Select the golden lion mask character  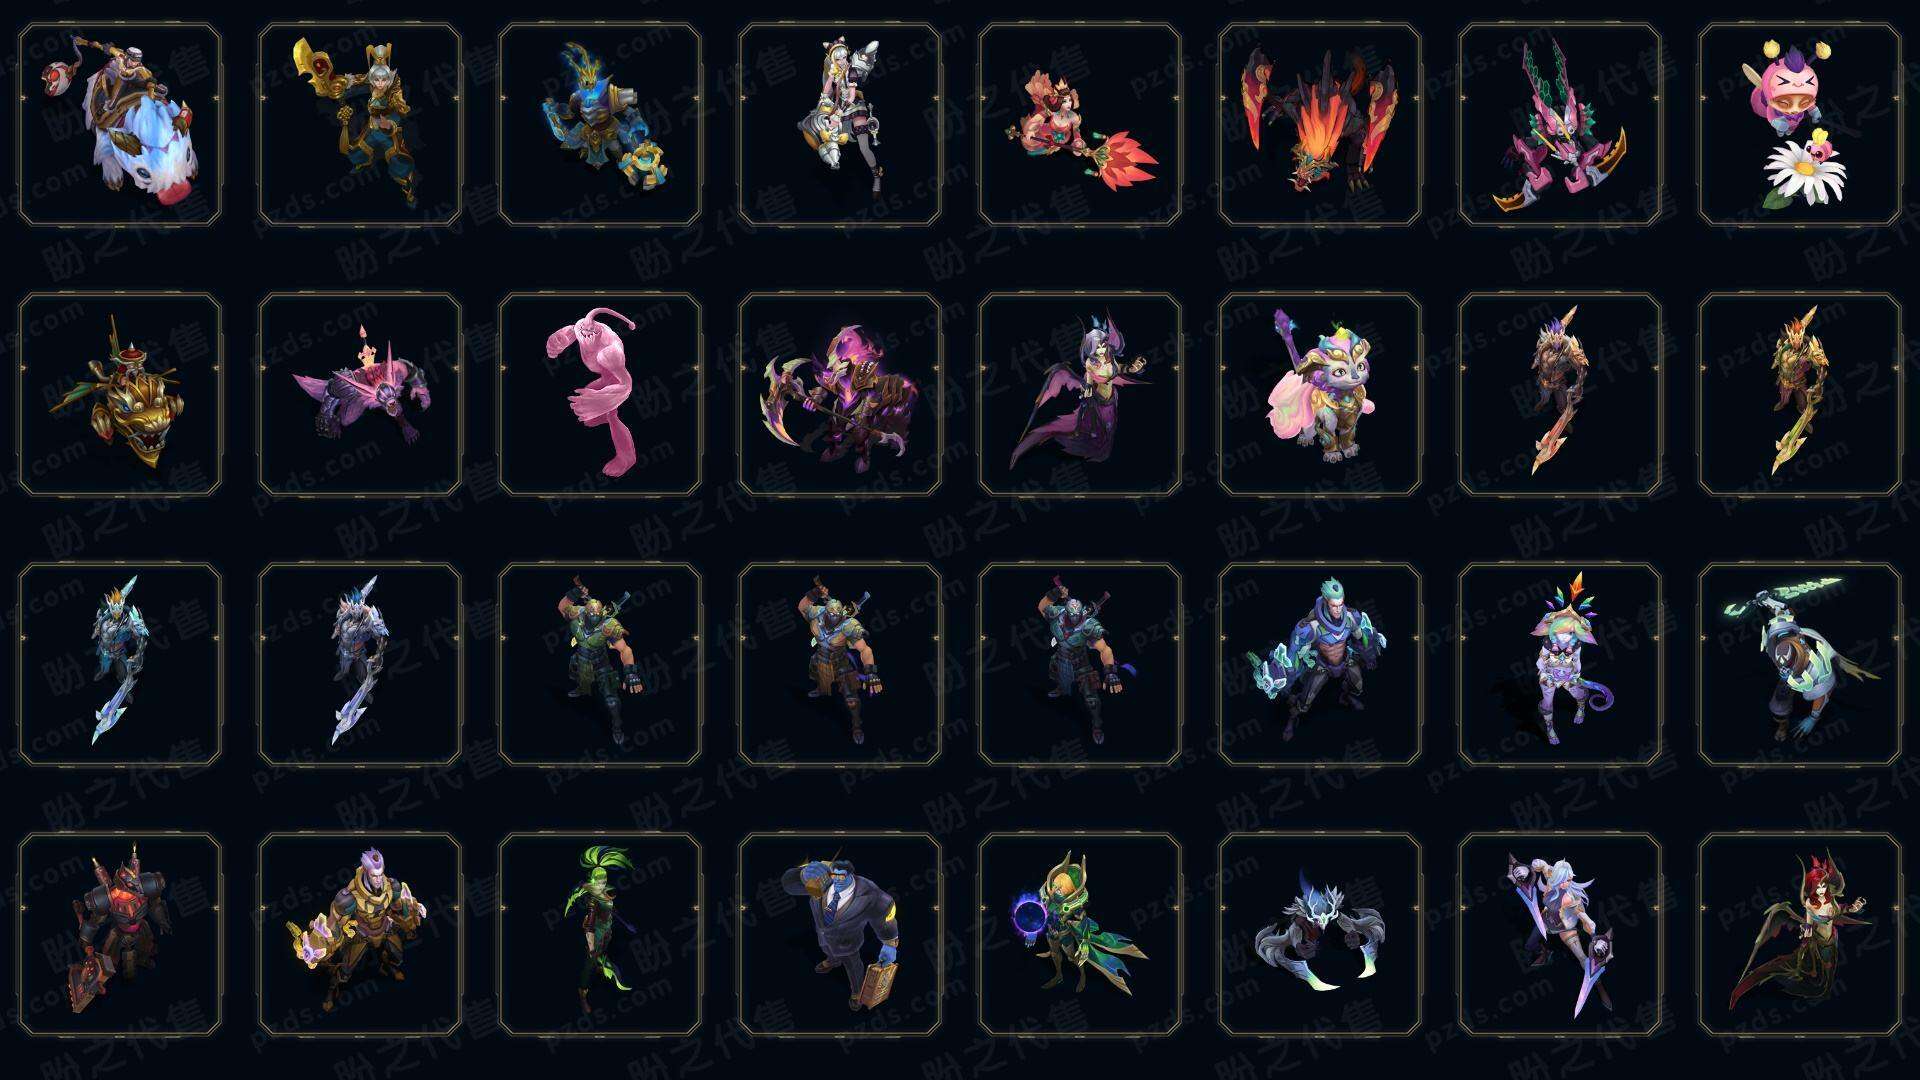pyautogui.click(x=120, y=394)
